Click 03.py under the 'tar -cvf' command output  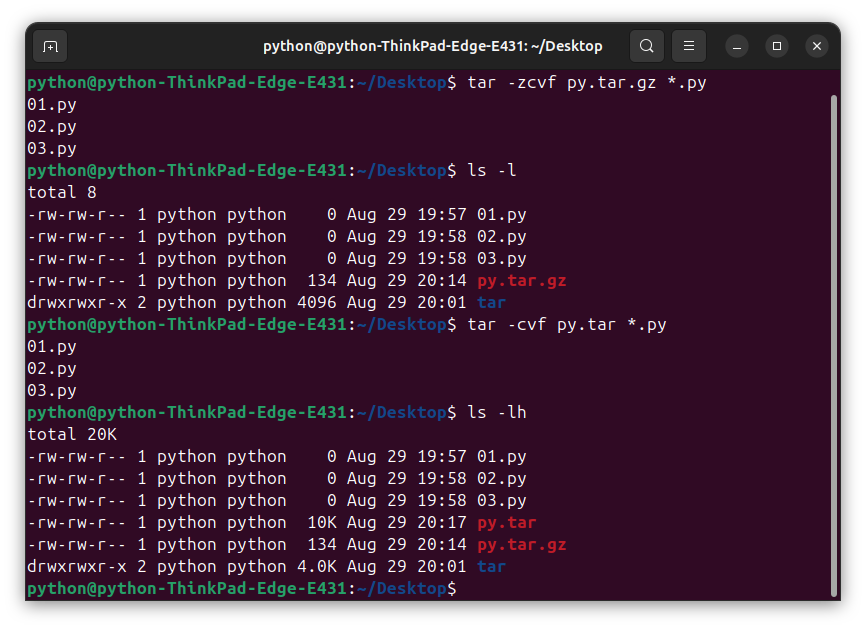click(x=52, y=391)
